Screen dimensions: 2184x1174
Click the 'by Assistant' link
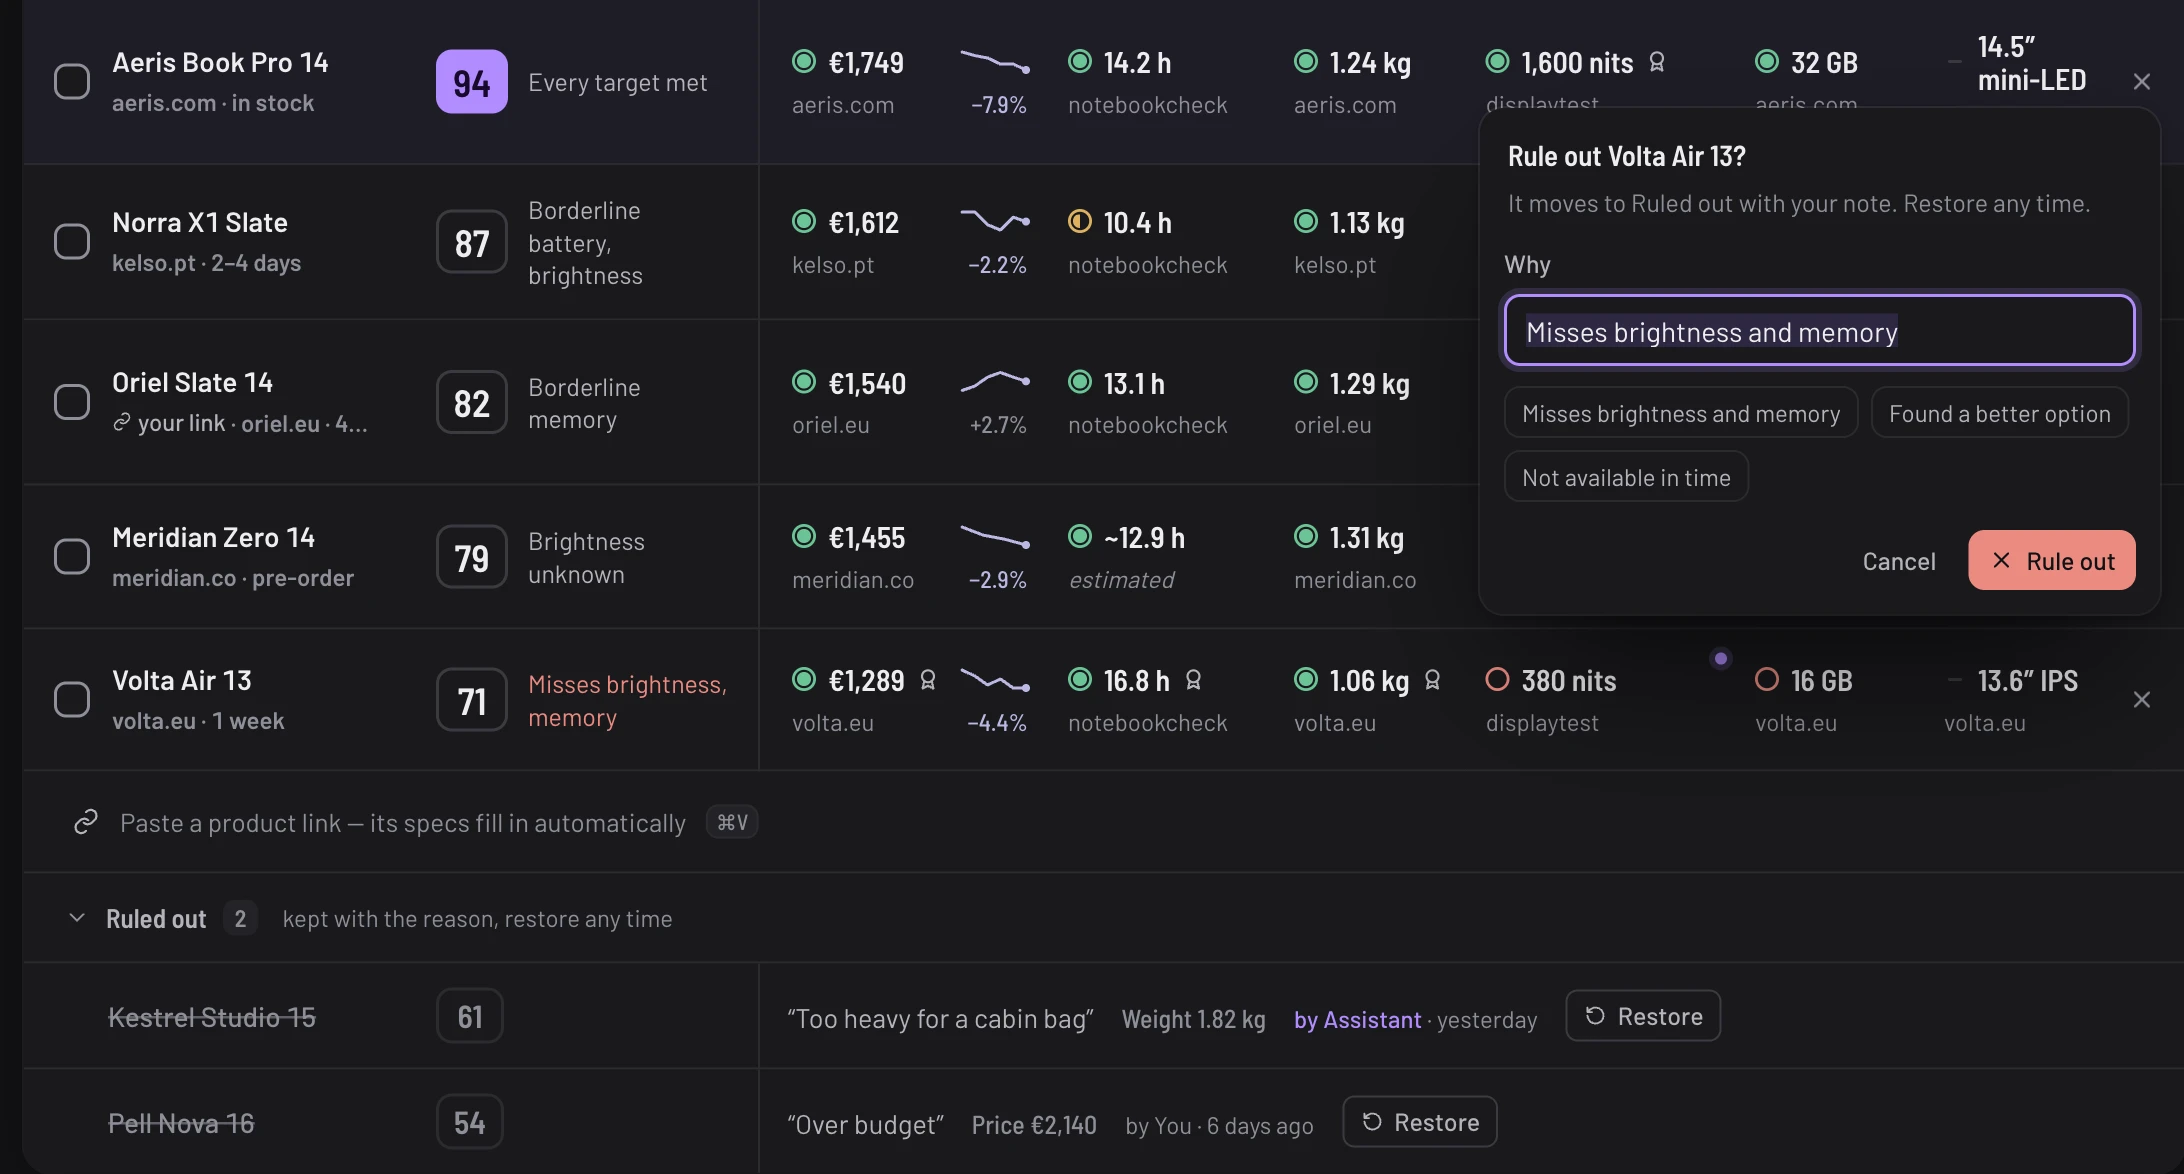click(x=1357, y=1019)
